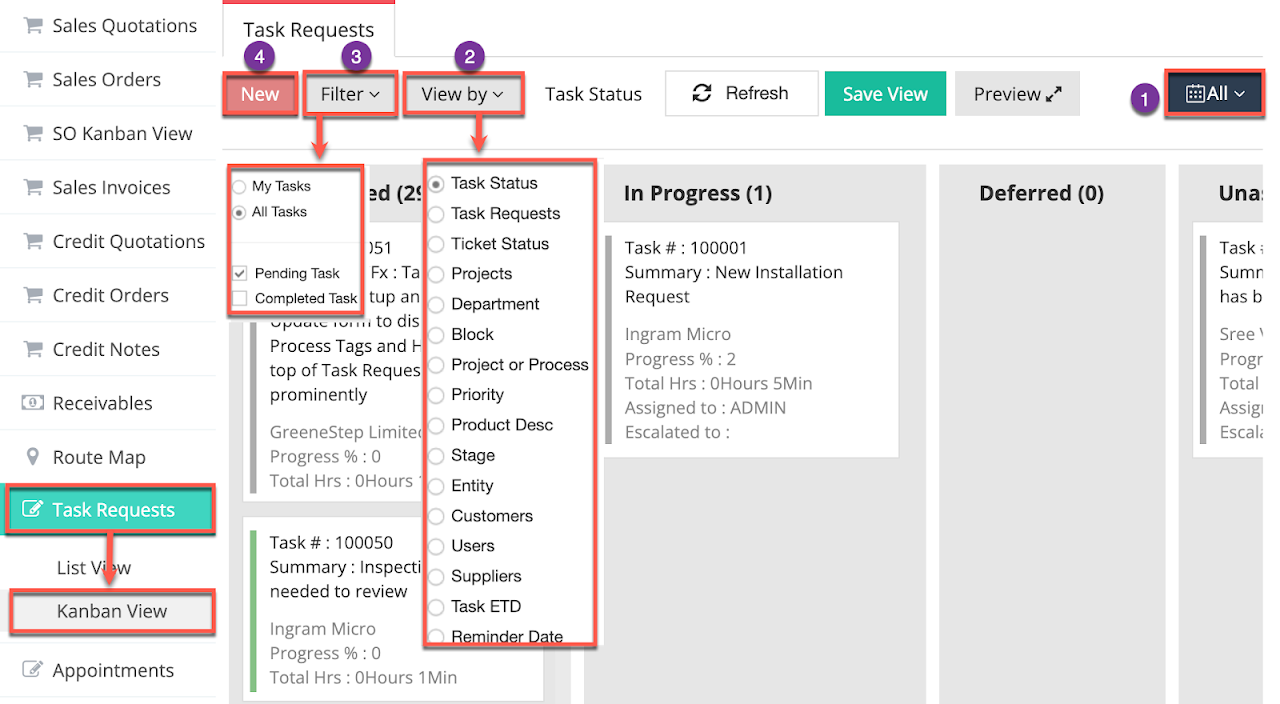1280x704 pixels.
Task: Click the refresh arrows icon
Action: [x=702, y=93]
